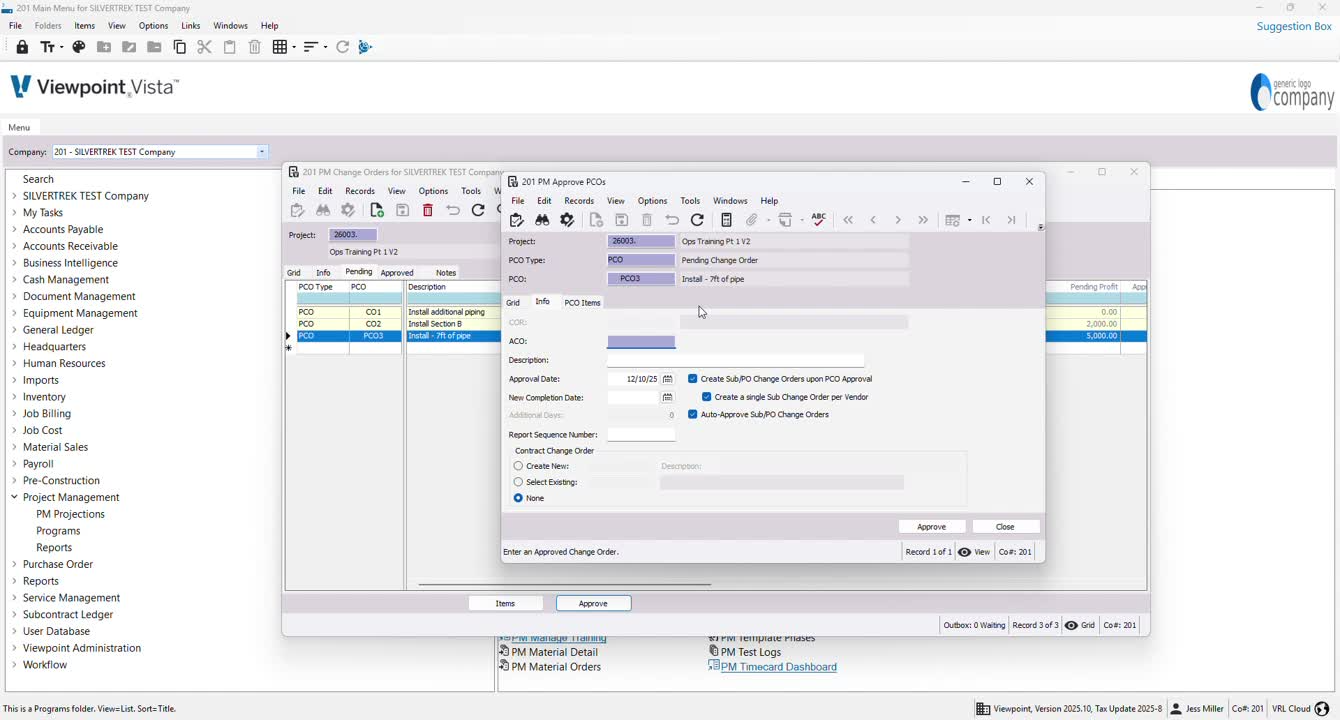
Task: Open the Suggestion Box link
Action: point(1294,26)
